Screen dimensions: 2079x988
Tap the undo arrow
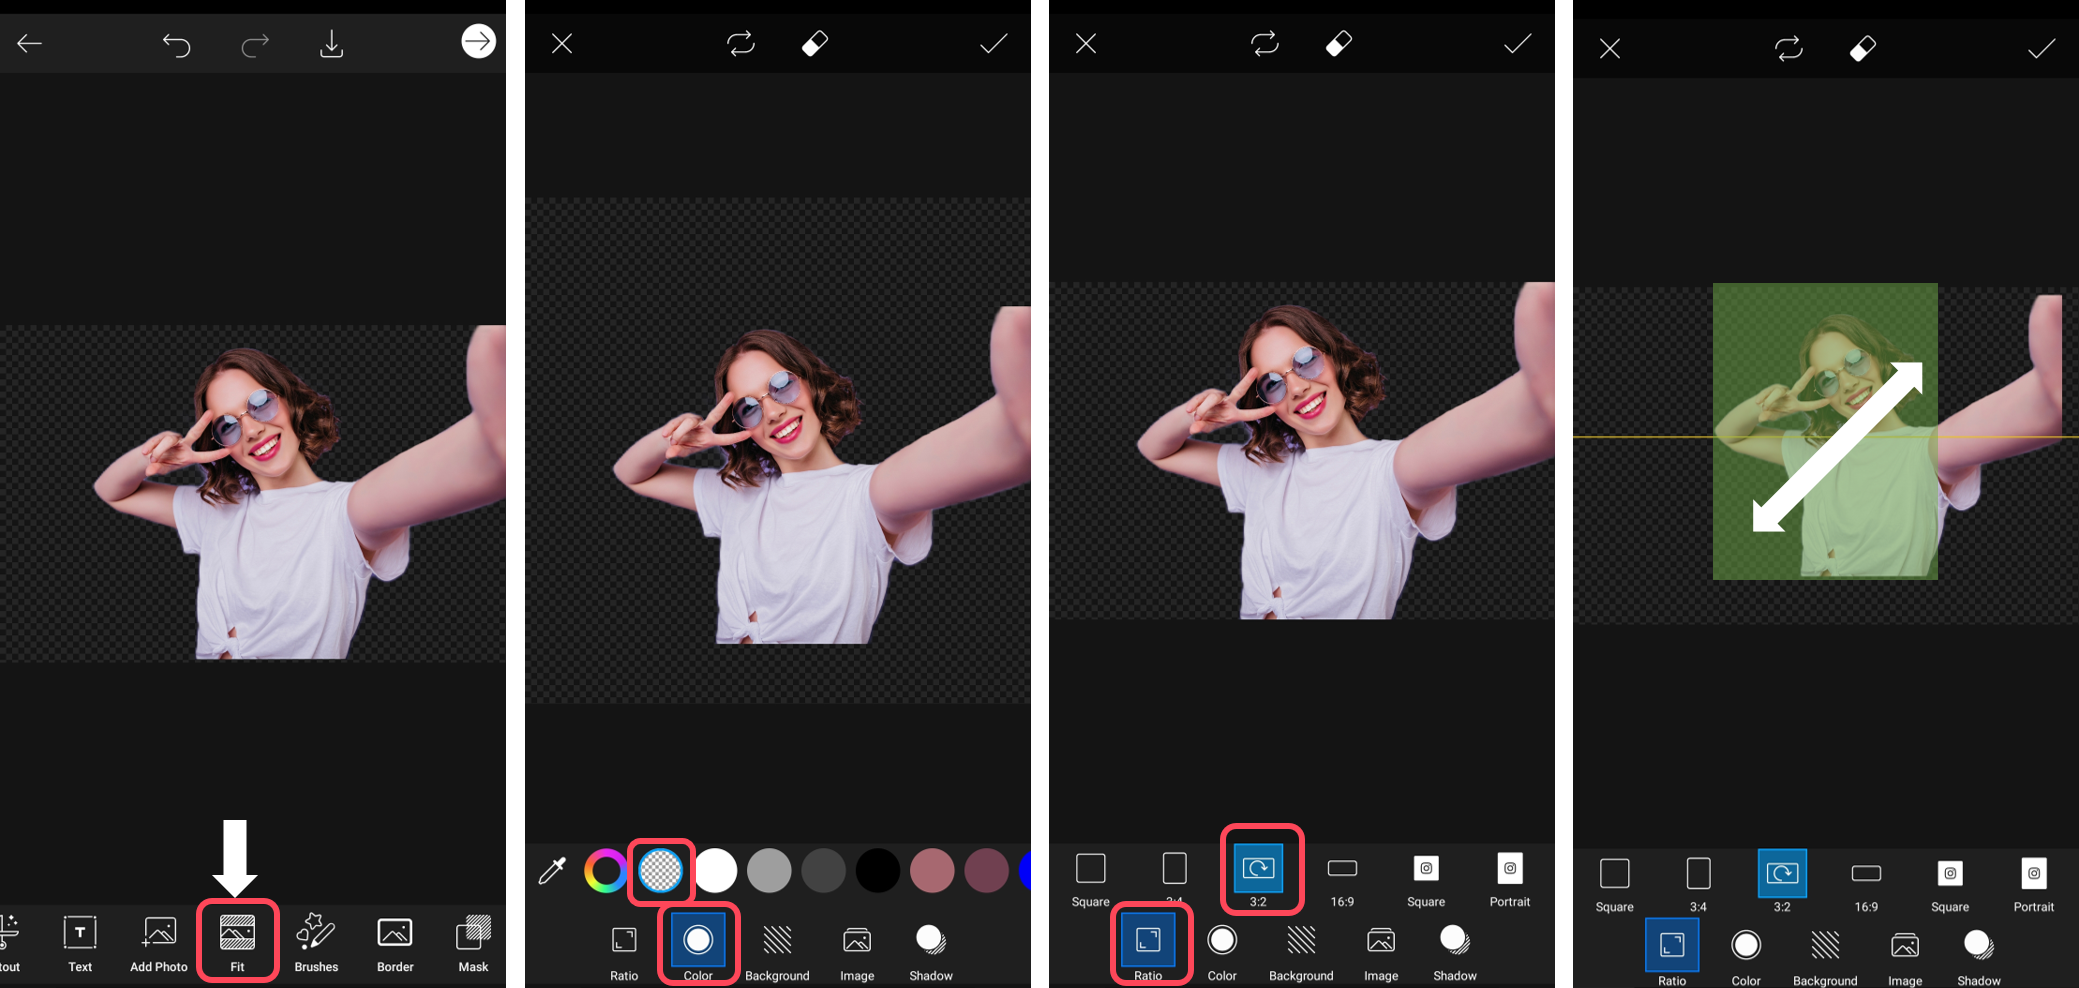pos(178,43)
